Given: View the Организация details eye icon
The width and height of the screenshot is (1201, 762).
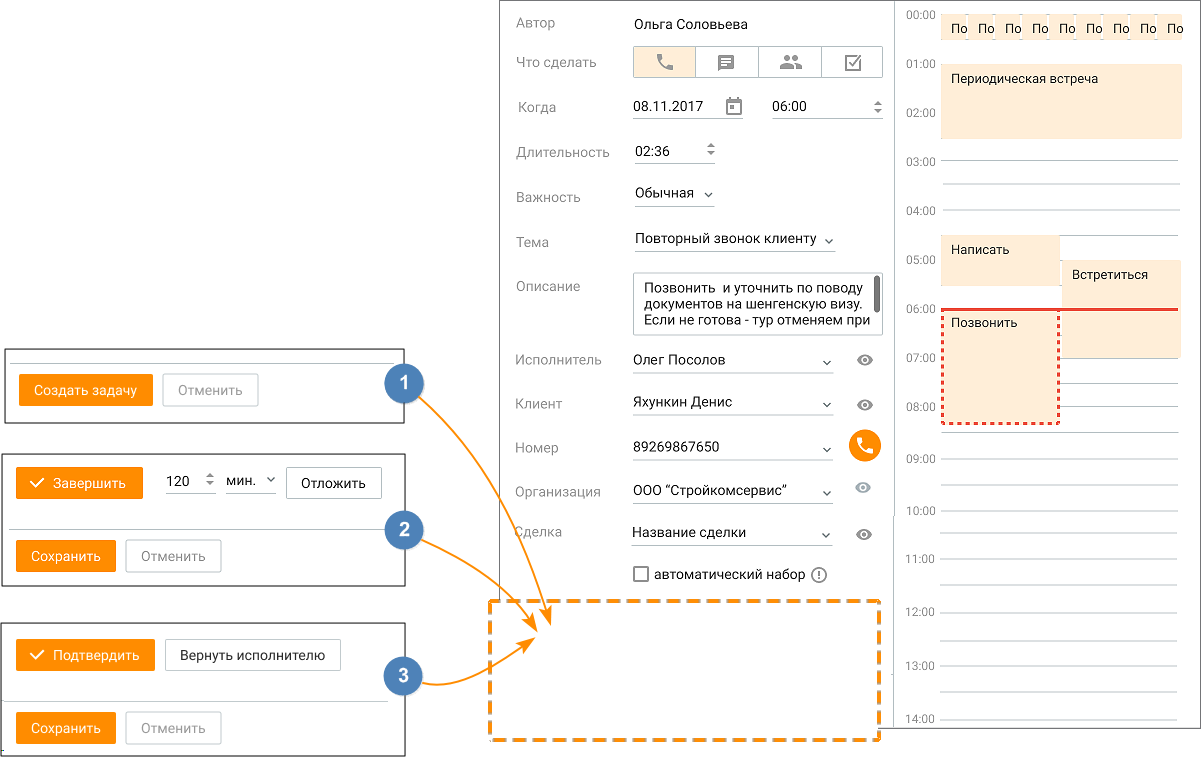Looking at the screenshot, I should tap(863, 488).
